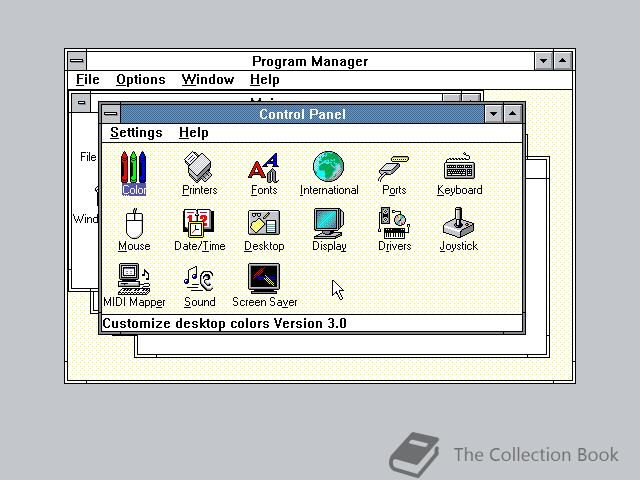Viewport: 640px width, 480px height.
Task: Minimize the Control Panel window
Action: (x=493, y=113)
